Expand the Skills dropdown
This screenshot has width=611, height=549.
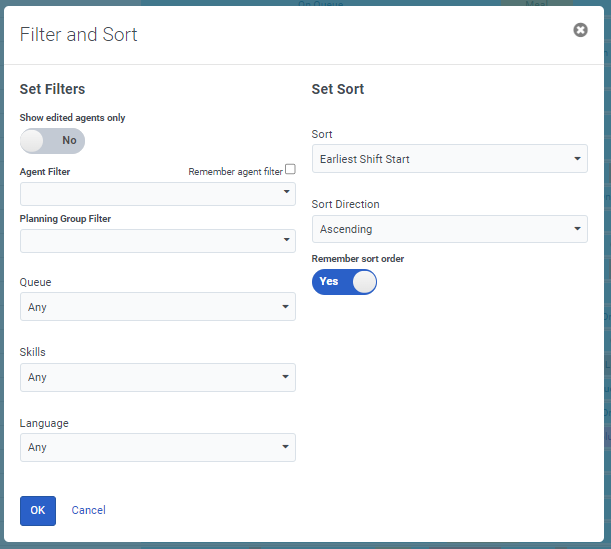(157, 377)
